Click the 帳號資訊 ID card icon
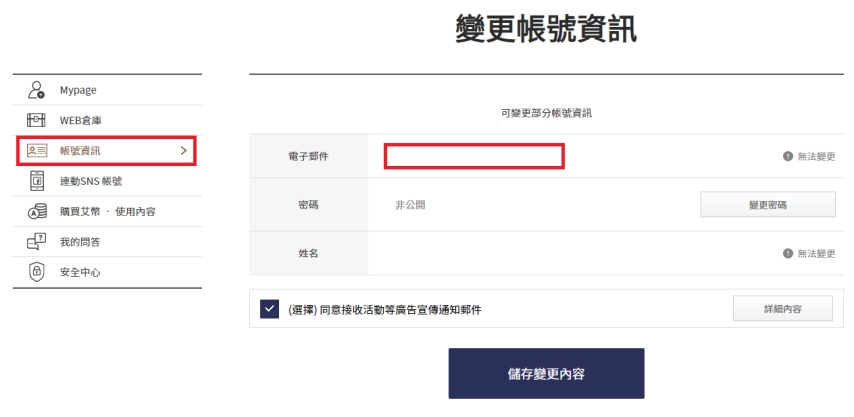The height and width of the screenshot is (417, 854). click(36, 151)
